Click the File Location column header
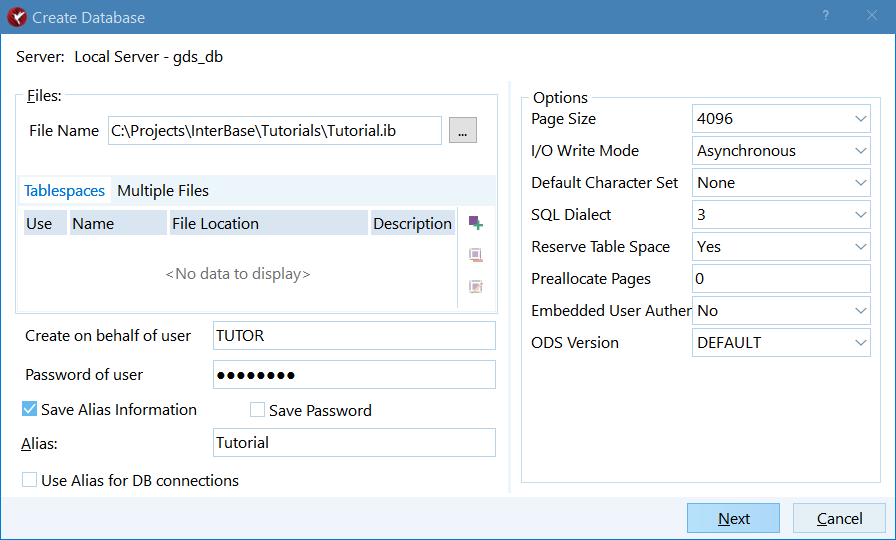Viewport: 896px width, 540px height. (269, 223)
